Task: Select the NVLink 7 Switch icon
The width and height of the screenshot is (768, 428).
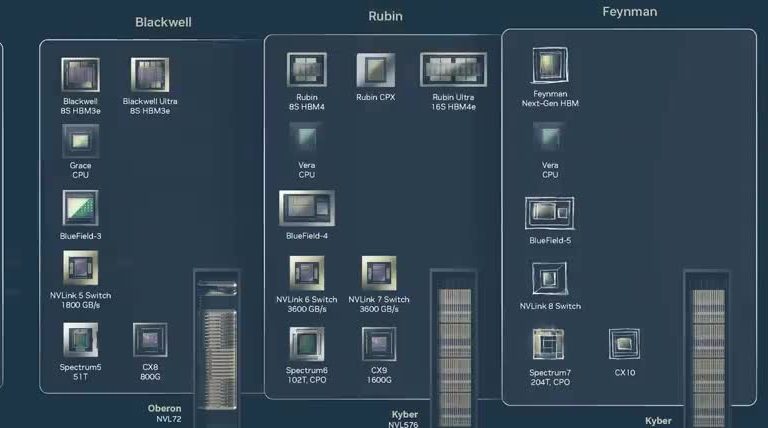Action: (x=378, y=273)
